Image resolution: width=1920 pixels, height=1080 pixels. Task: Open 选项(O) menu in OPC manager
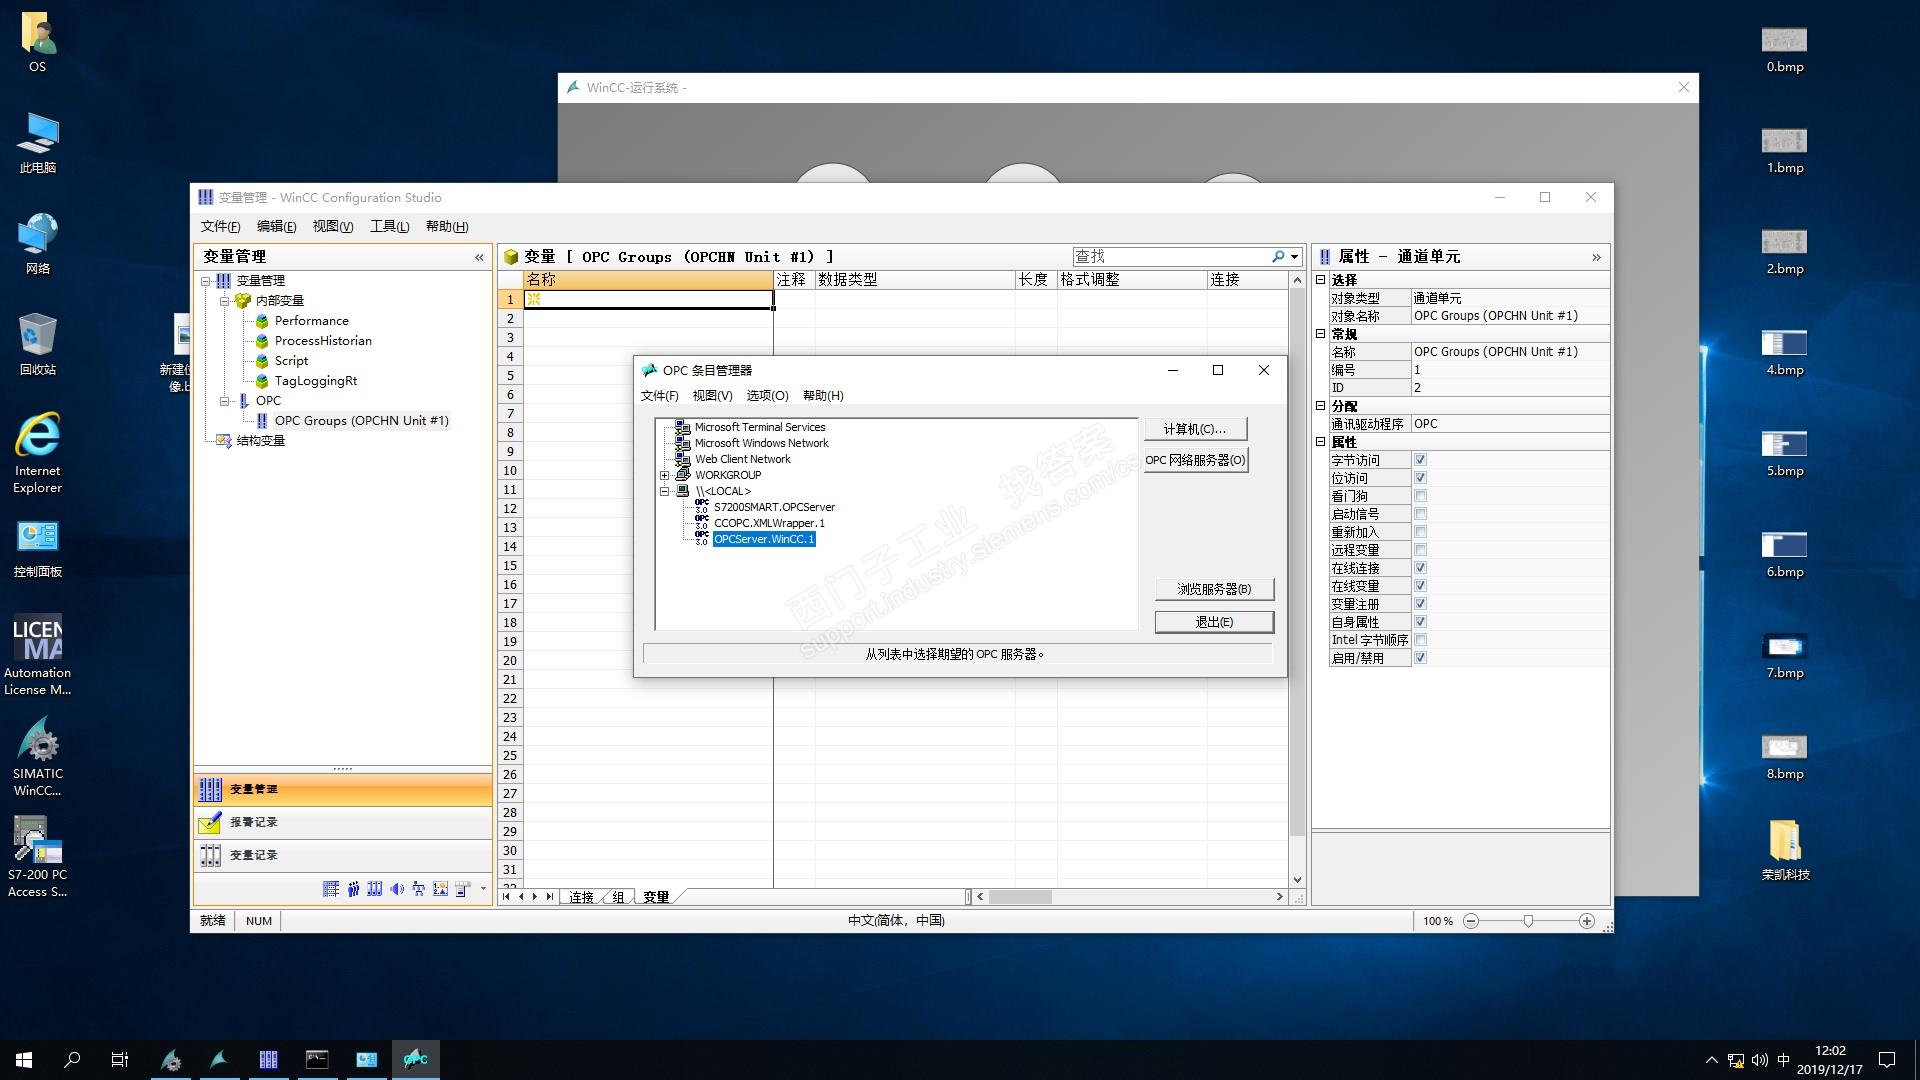767,396
